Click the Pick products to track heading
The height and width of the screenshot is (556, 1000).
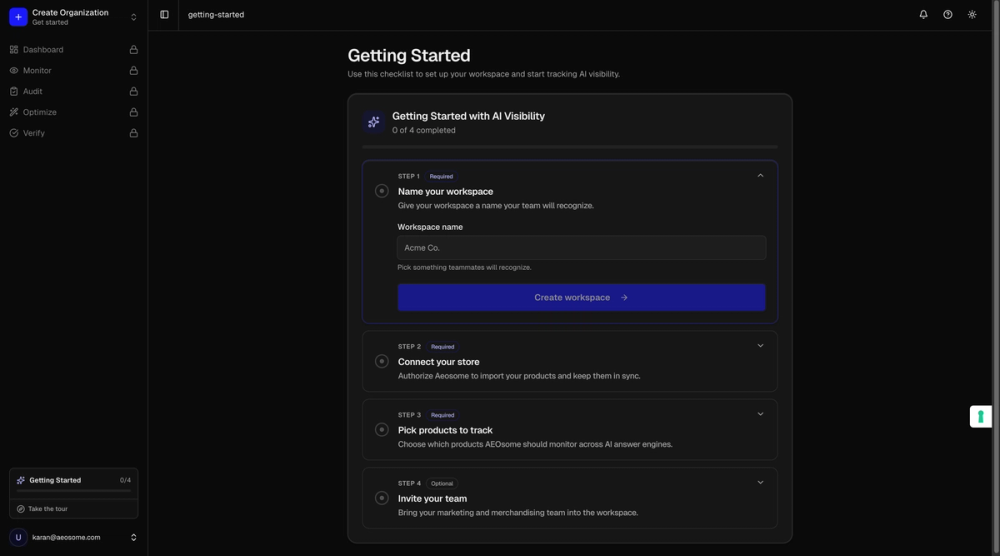click(x=445, y=430)
